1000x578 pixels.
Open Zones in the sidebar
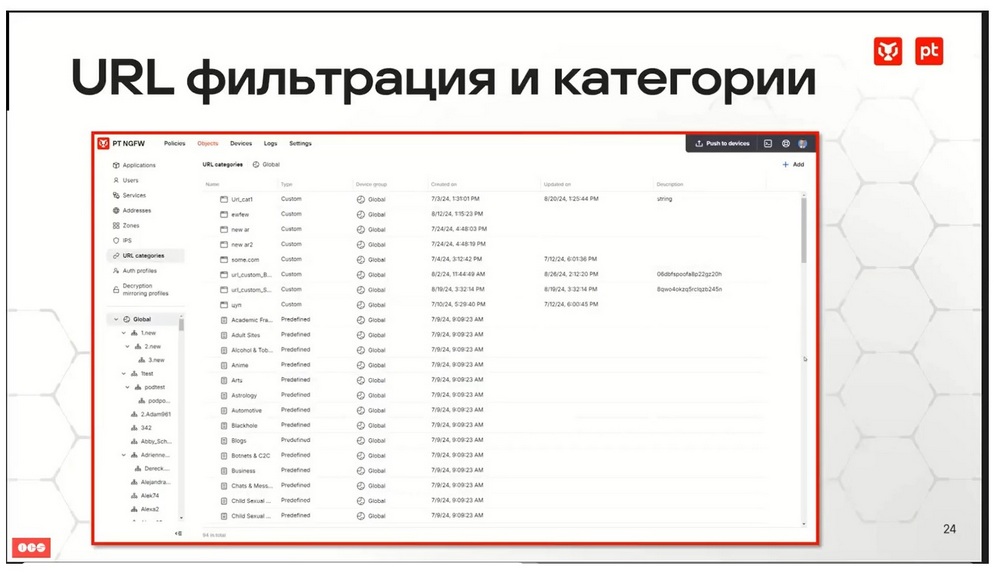(126, 226)
